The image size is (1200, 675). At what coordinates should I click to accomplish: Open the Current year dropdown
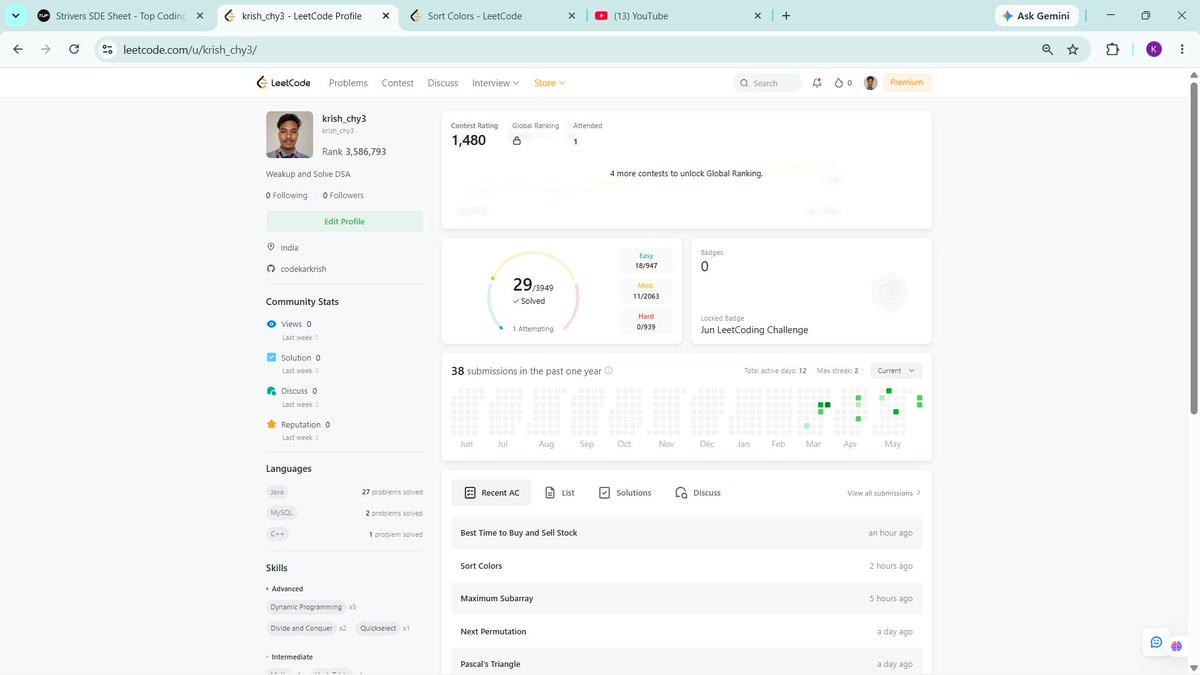pos(896,370)
